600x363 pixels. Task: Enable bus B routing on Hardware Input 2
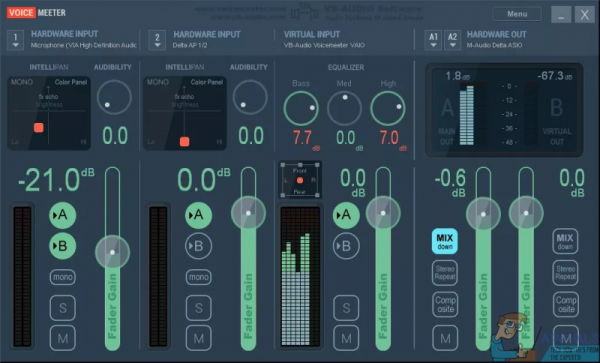click(x=199, y=246)
